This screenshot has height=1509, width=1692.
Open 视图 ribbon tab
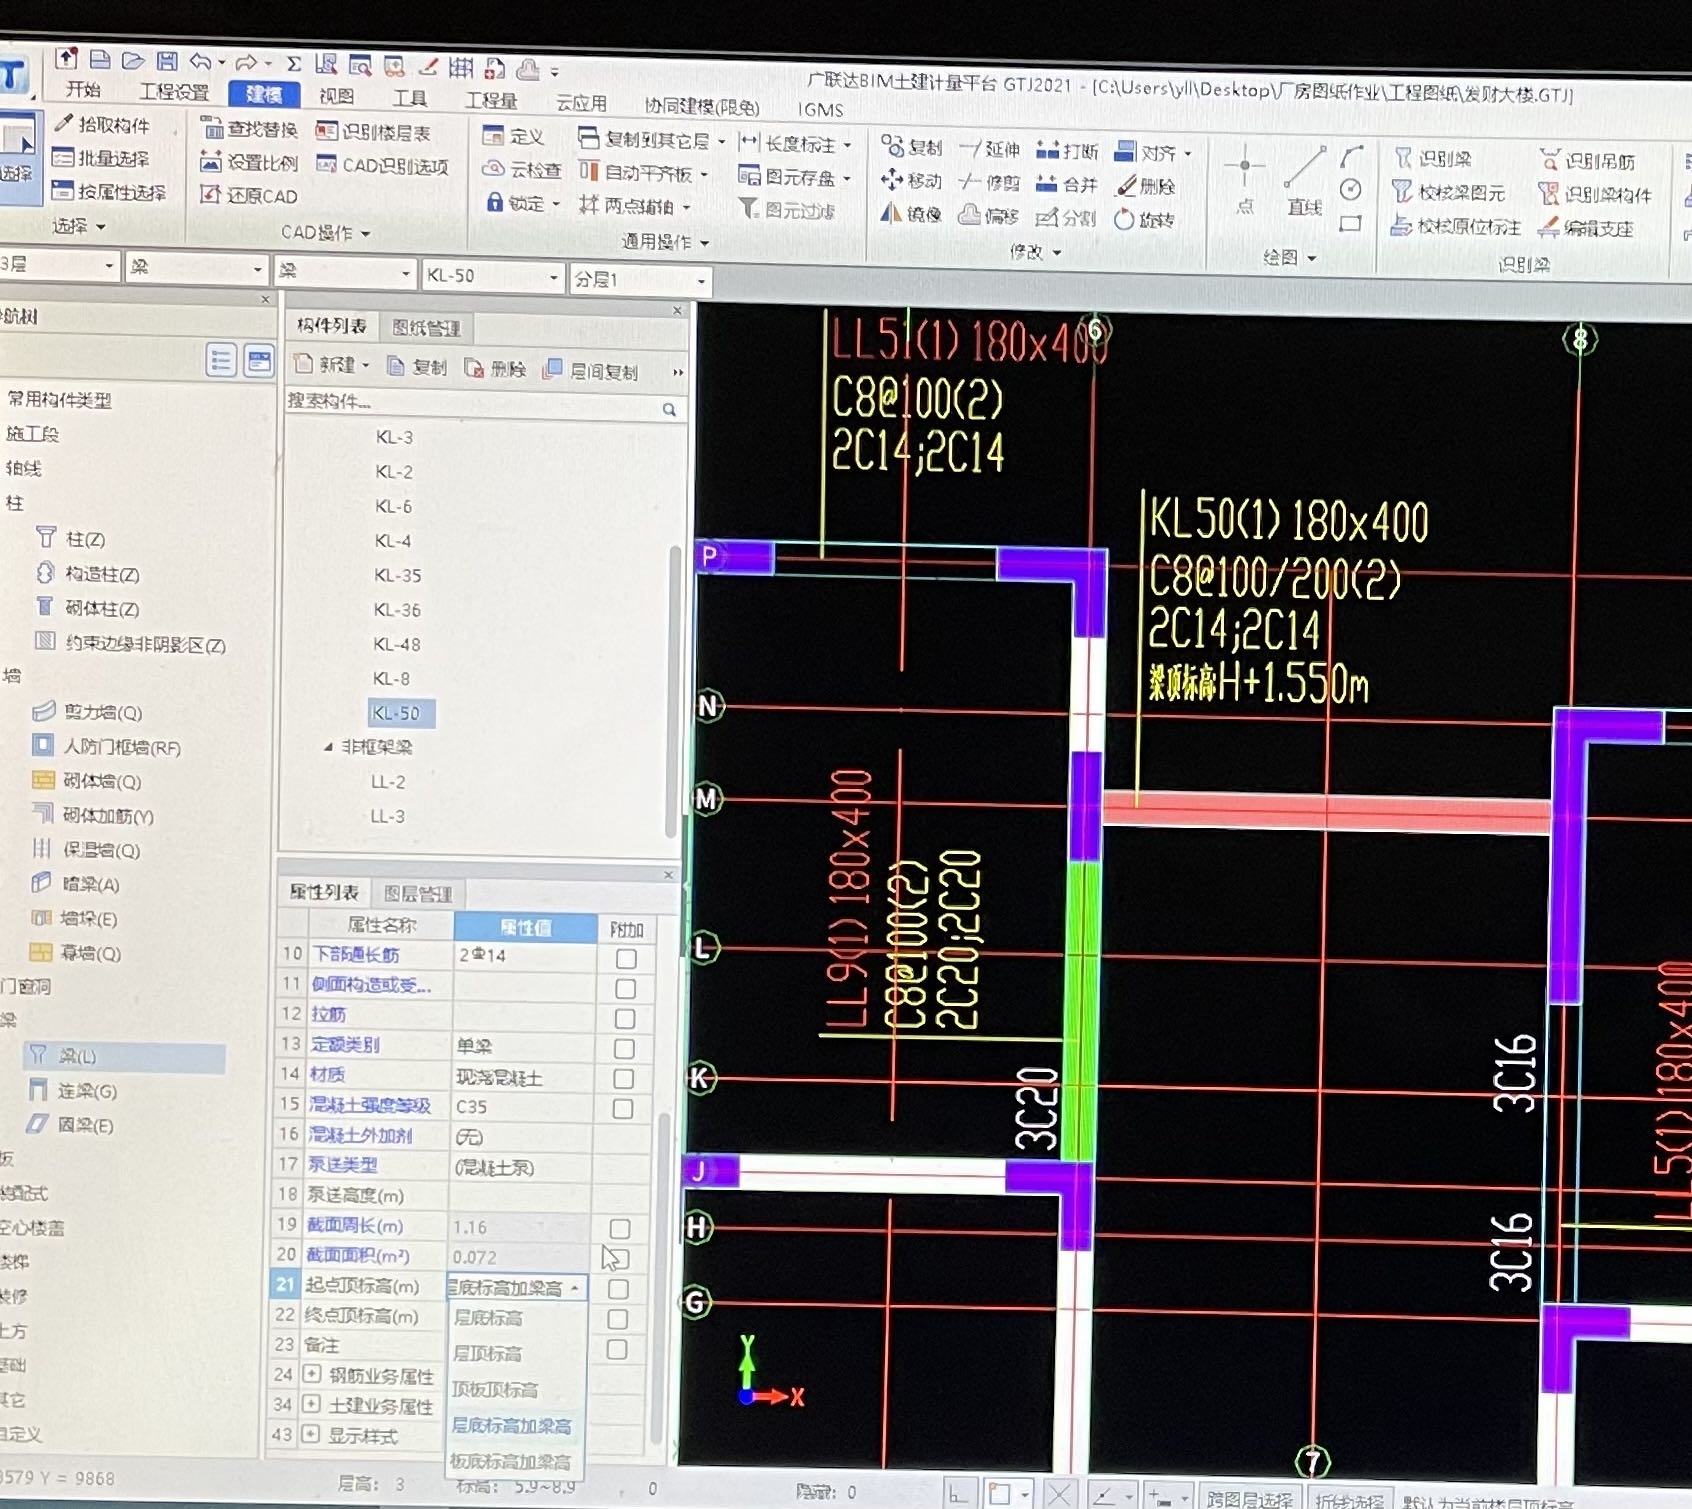point(336,96)
